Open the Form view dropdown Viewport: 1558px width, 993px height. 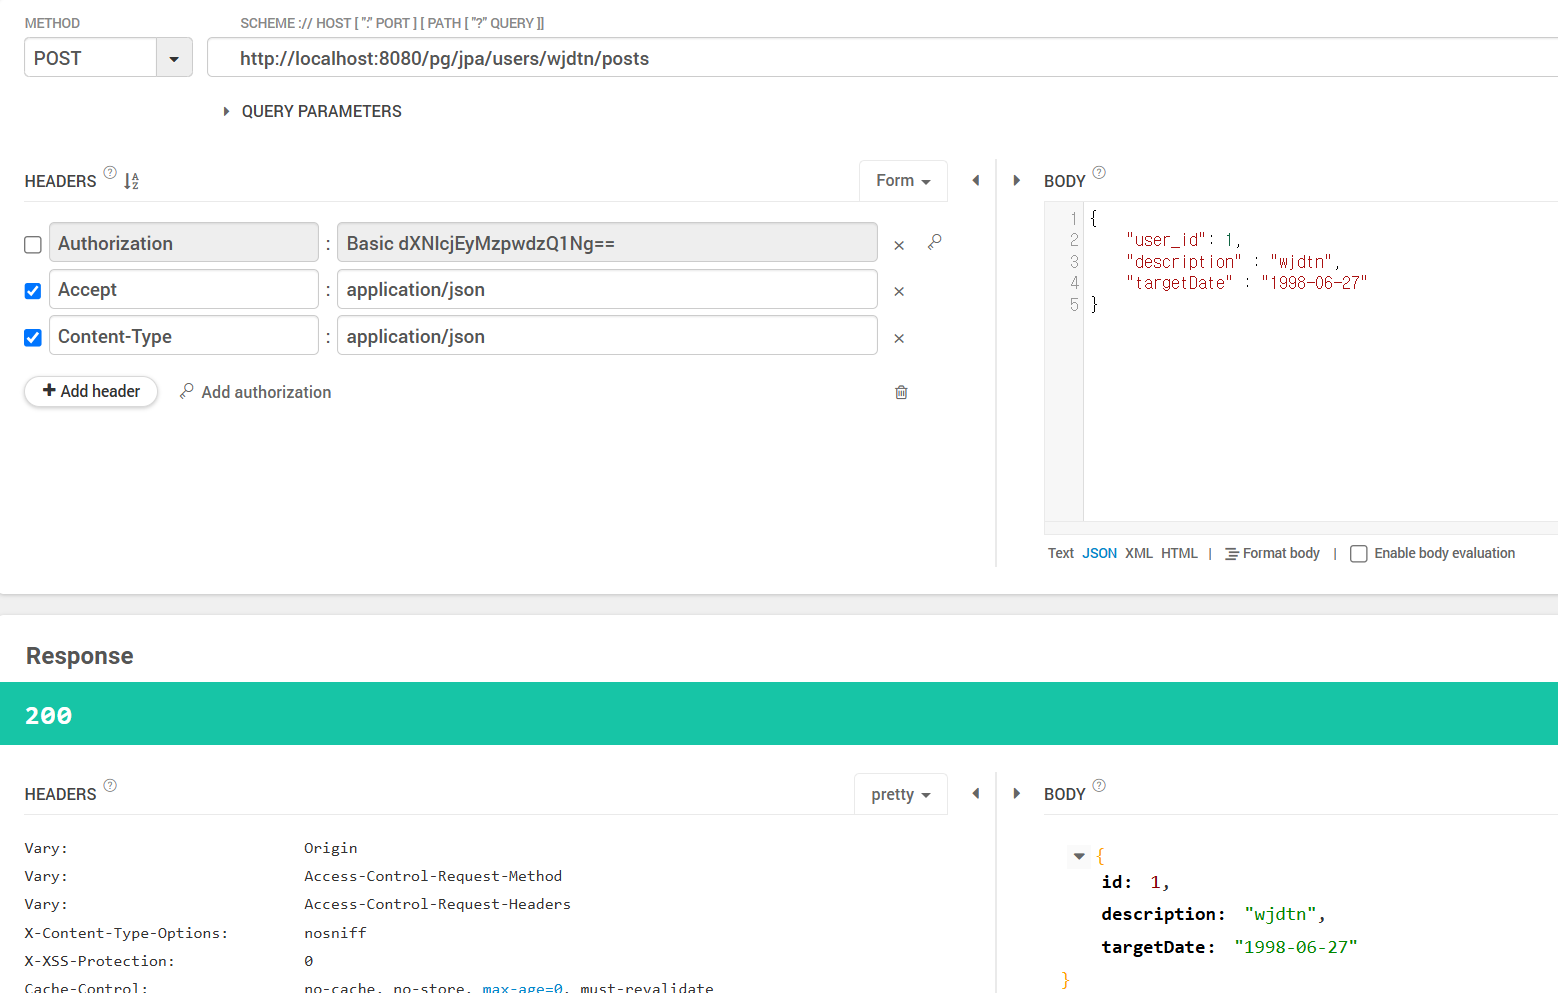click(903, 181)
